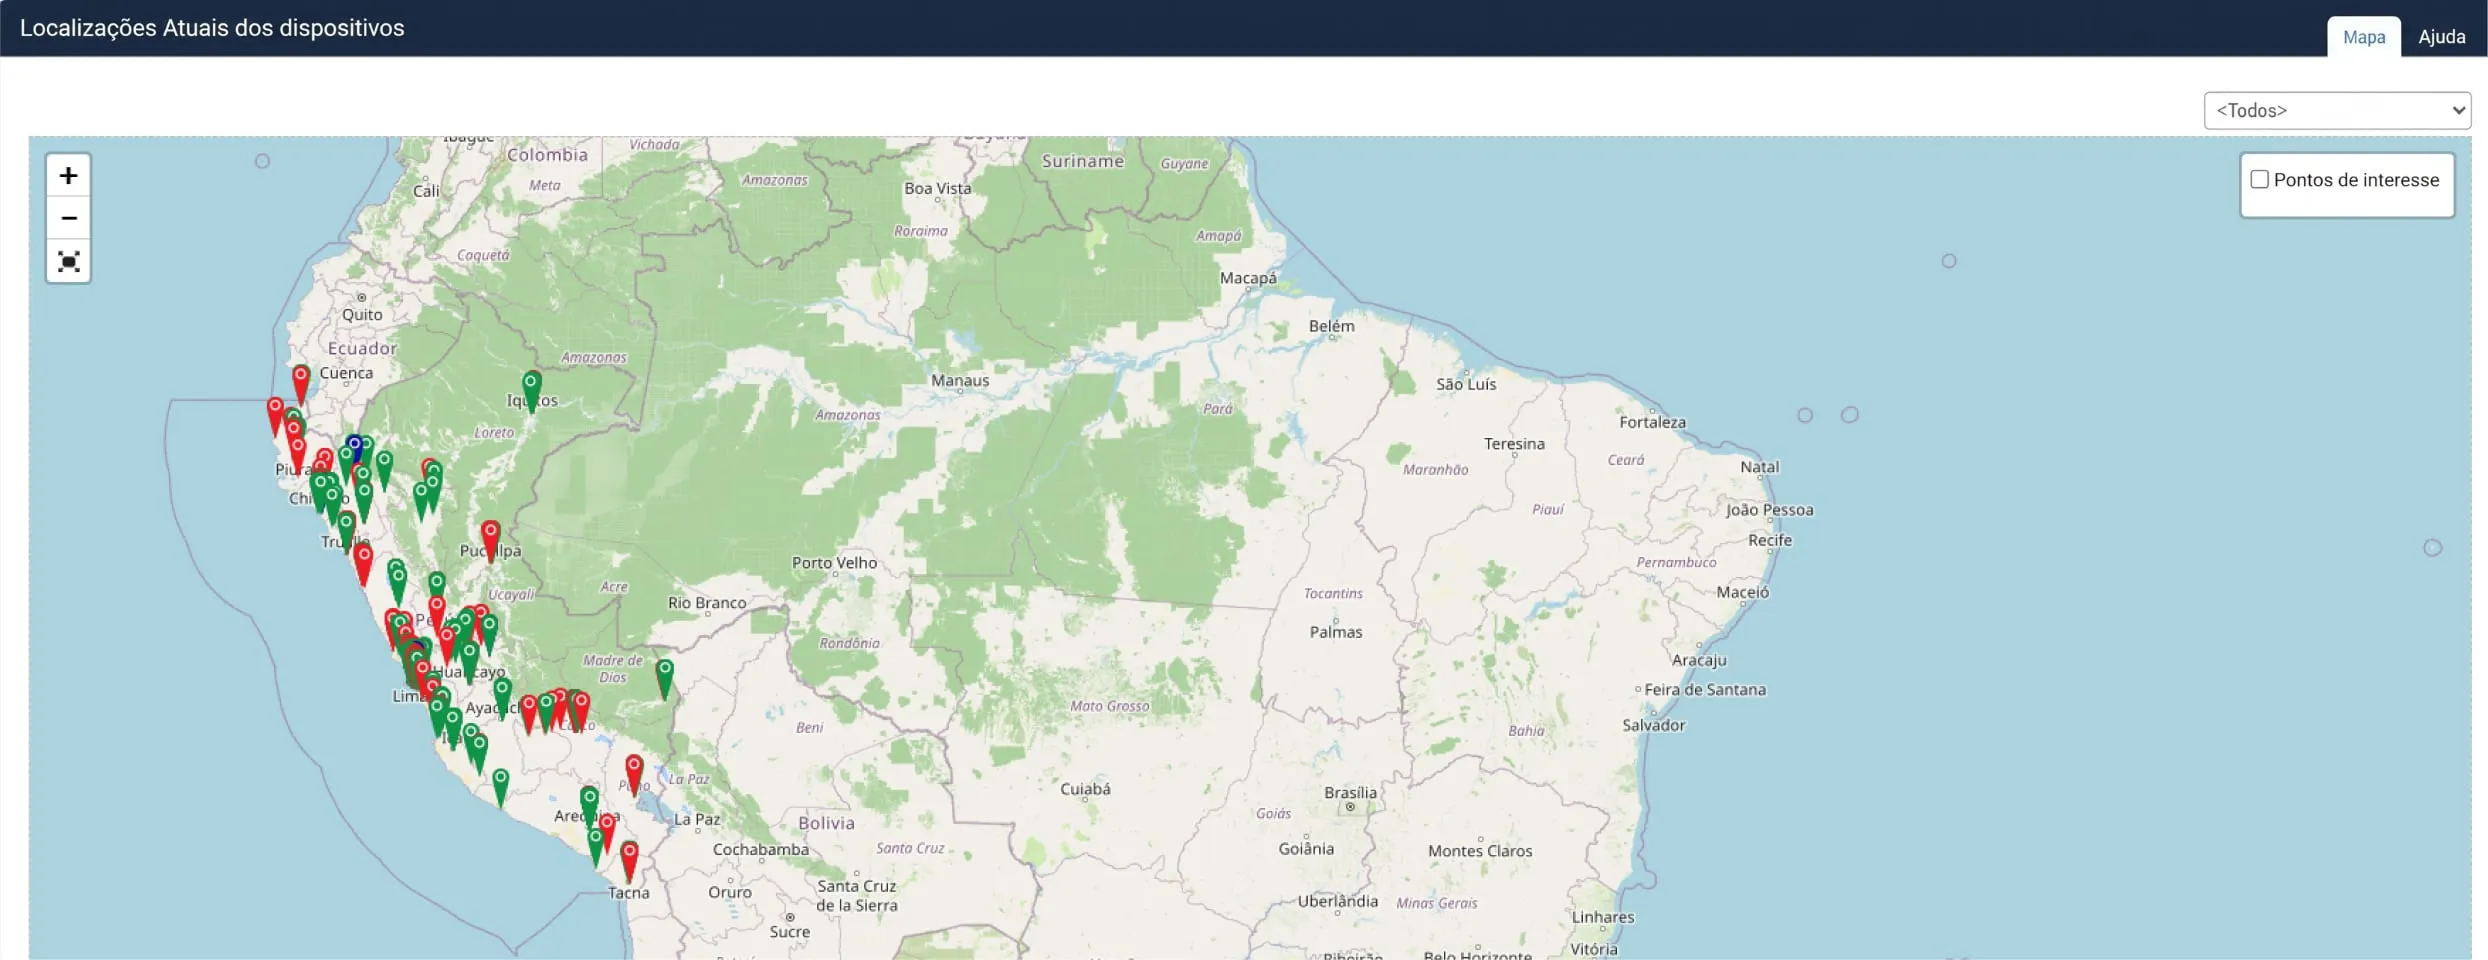Click the Brasília city label

1350,793
